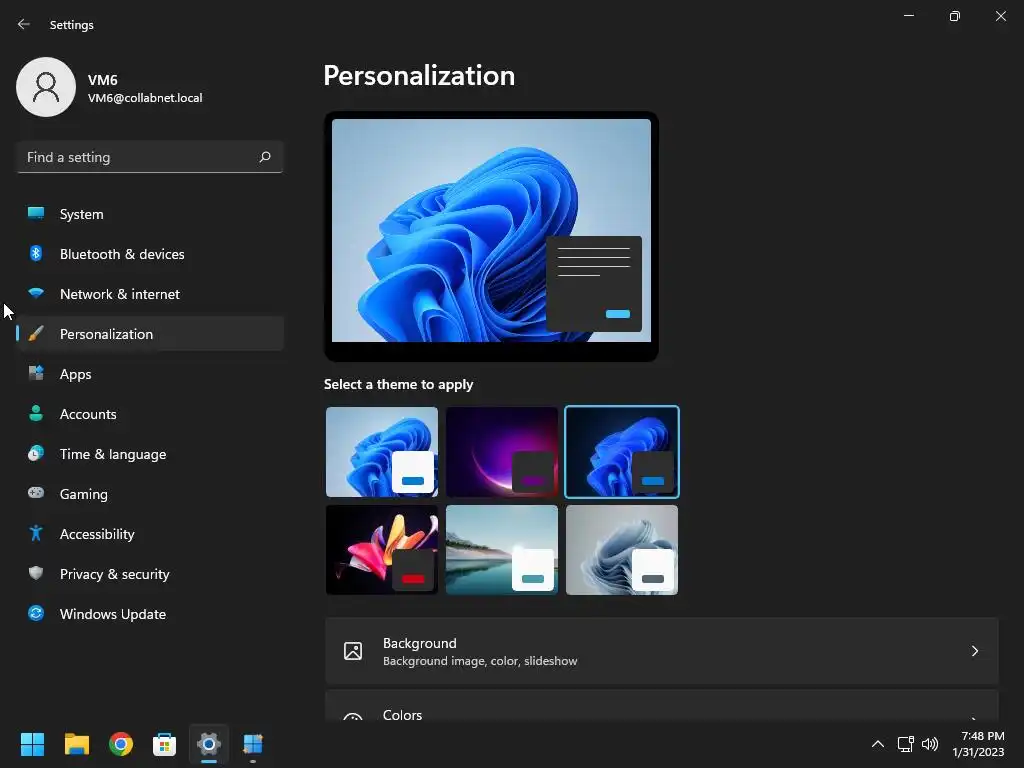The height and width of the screenshot is (768, 1024).
Task: Click the back arrow in Settings header
Action: click(24, 25)
